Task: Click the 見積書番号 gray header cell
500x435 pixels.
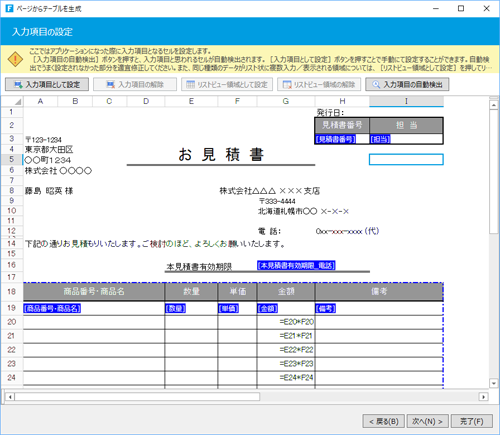Action: coord(342,125)
